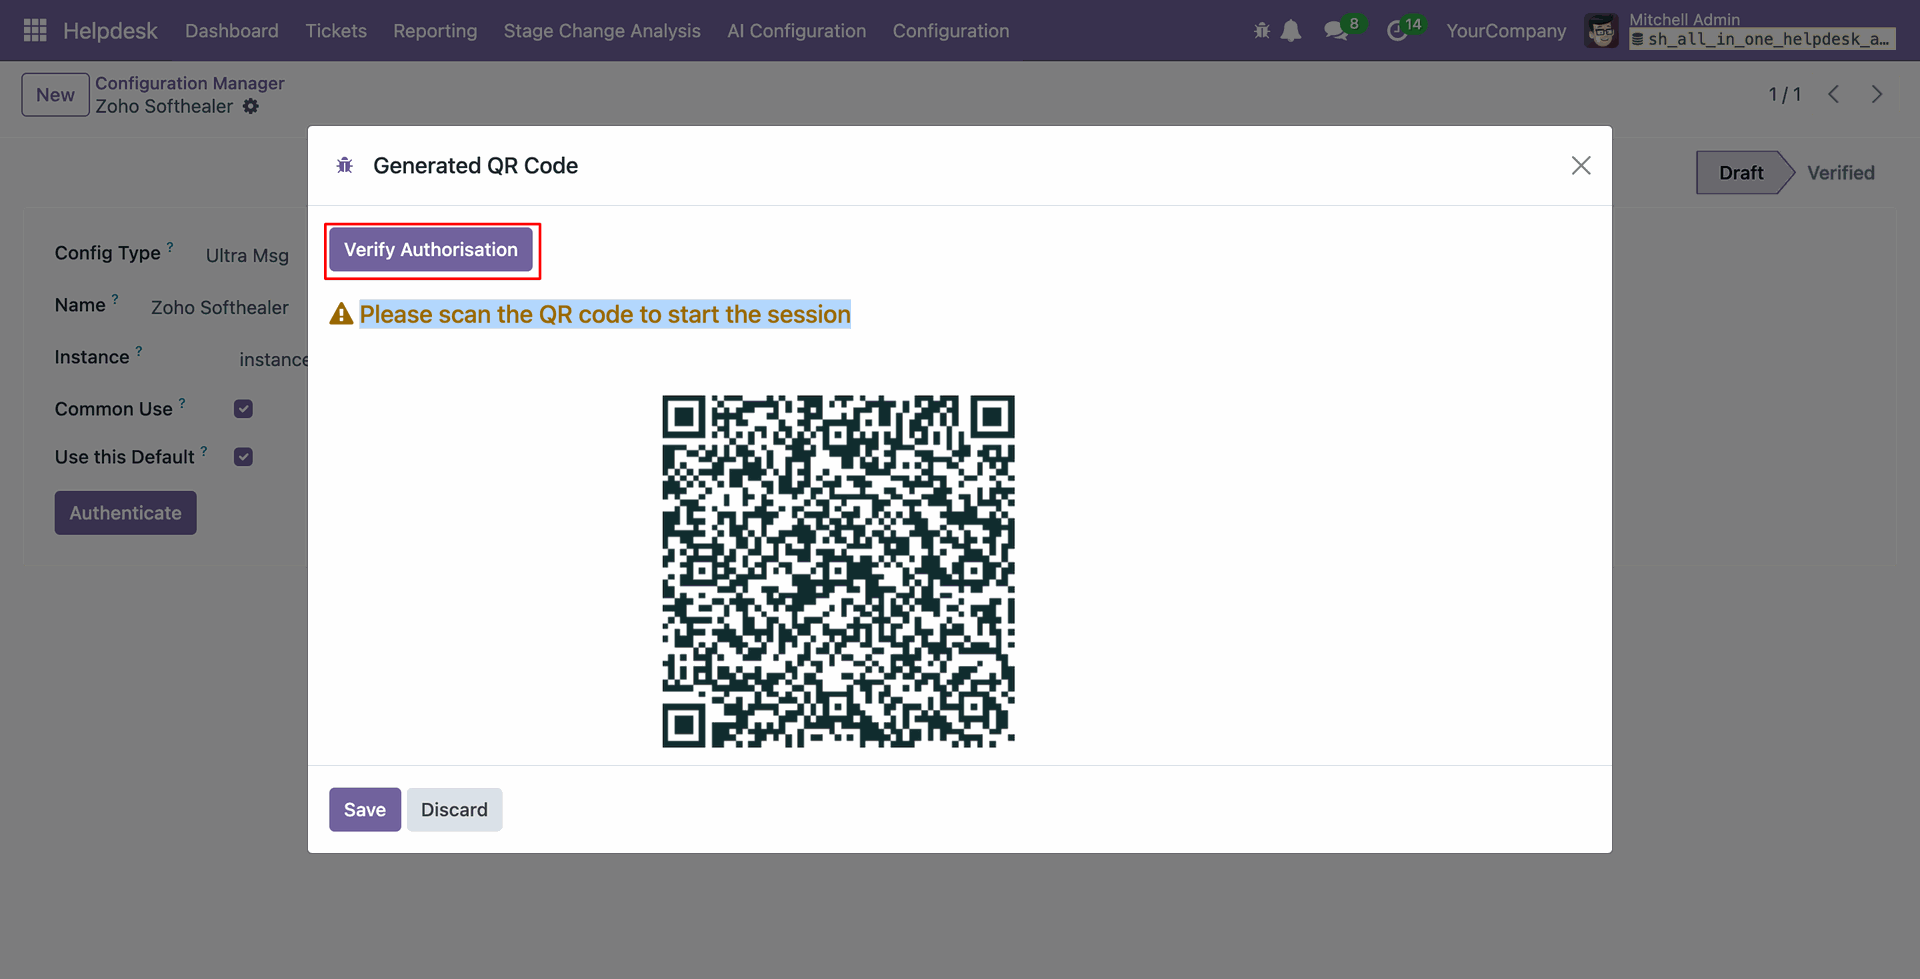The height and width of the screenshot is (979, 1920).
Task: Open the Dashboard menu
Action: click(232, 31)
